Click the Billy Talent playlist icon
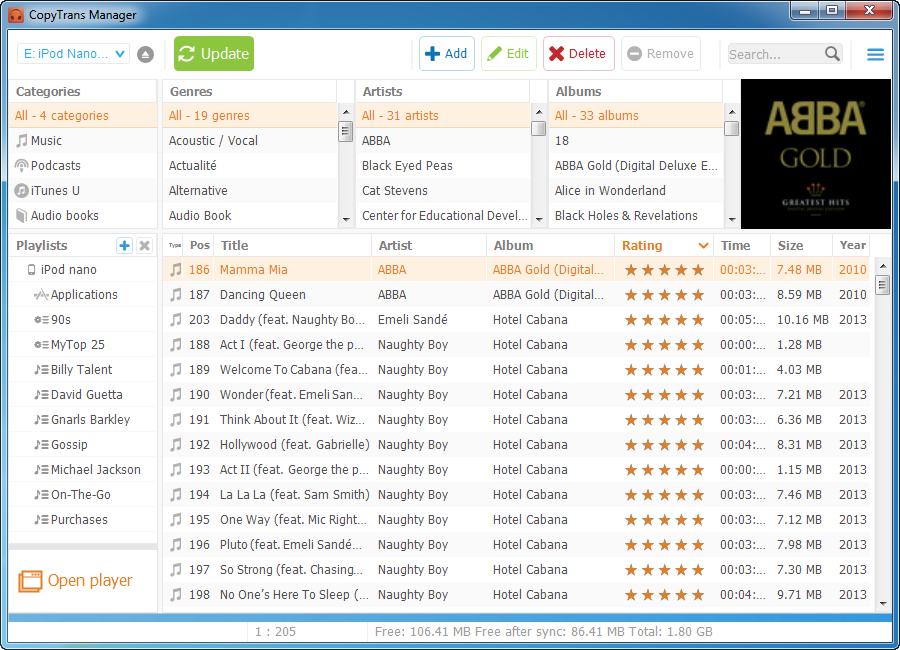This screenshot has height=650, width=900. coord(41,370)
